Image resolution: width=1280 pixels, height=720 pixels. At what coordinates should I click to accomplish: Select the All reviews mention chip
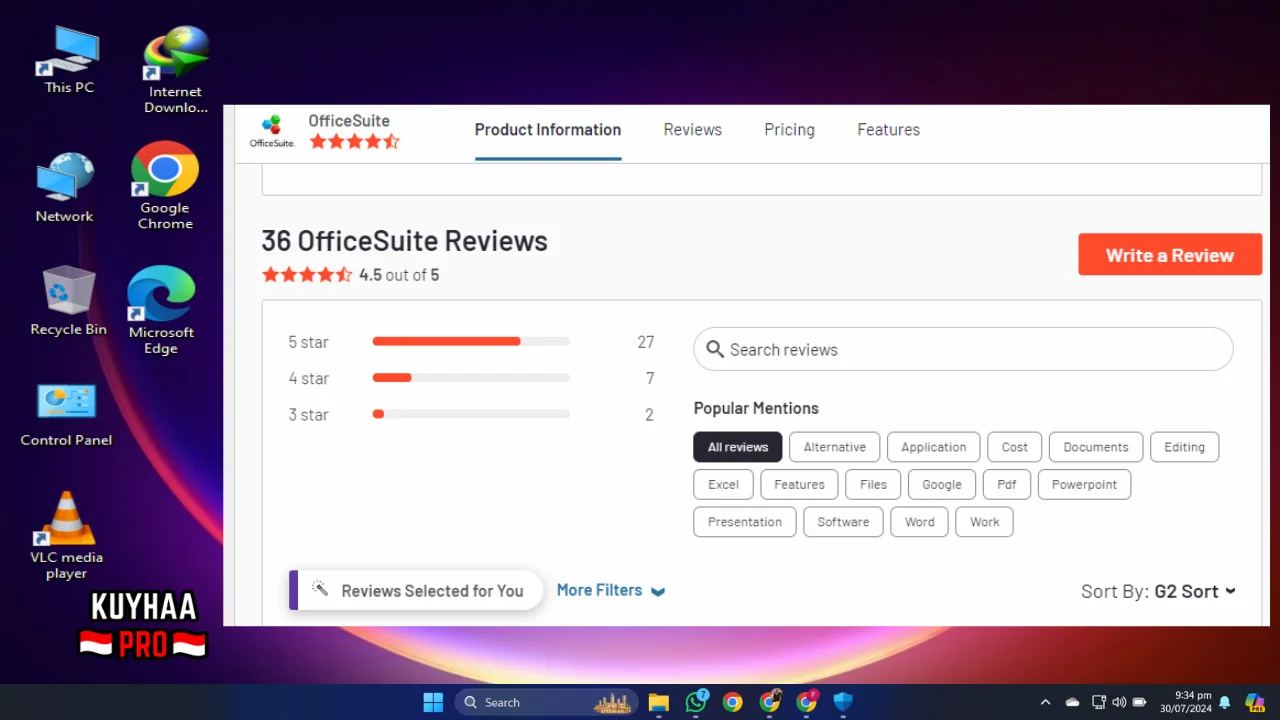click(738, 447)
